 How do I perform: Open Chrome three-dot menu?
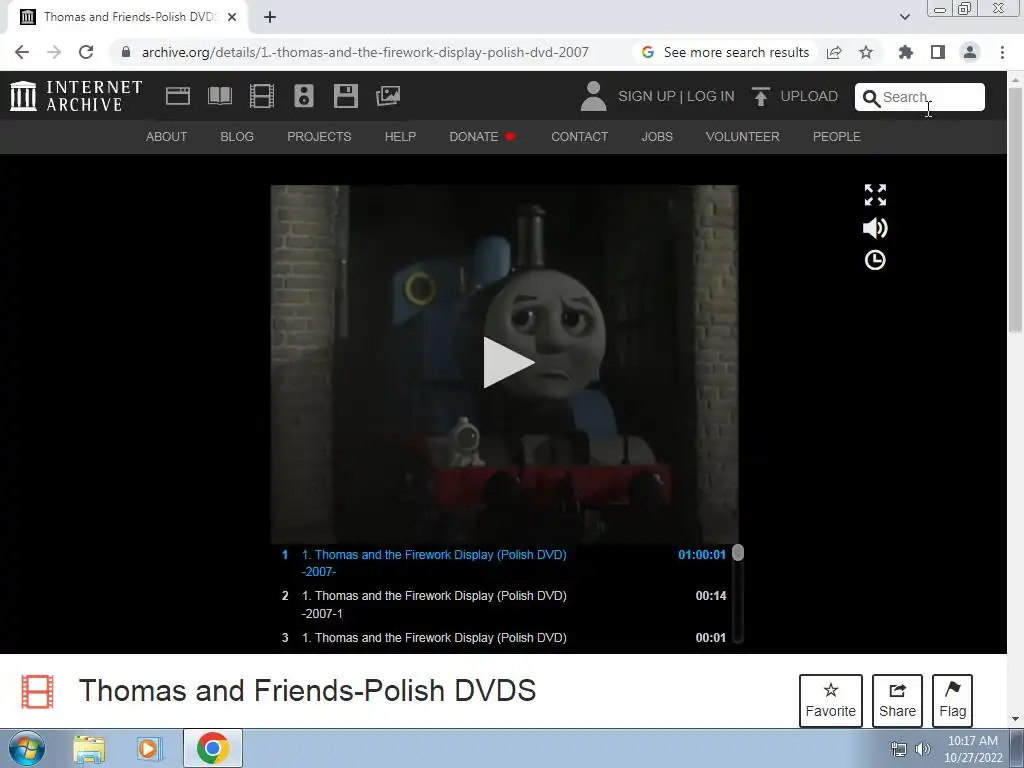tap(1002, 52)
